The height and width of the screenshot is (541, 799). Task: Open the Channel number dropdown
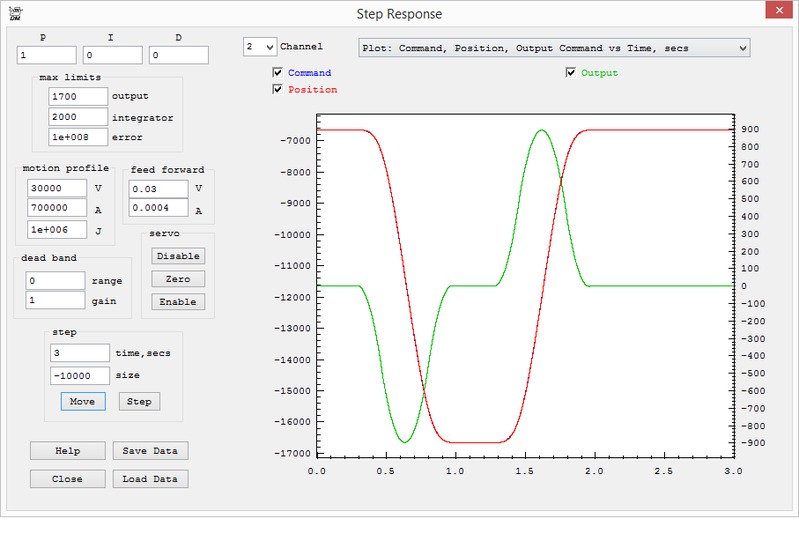tap(259, 47)
